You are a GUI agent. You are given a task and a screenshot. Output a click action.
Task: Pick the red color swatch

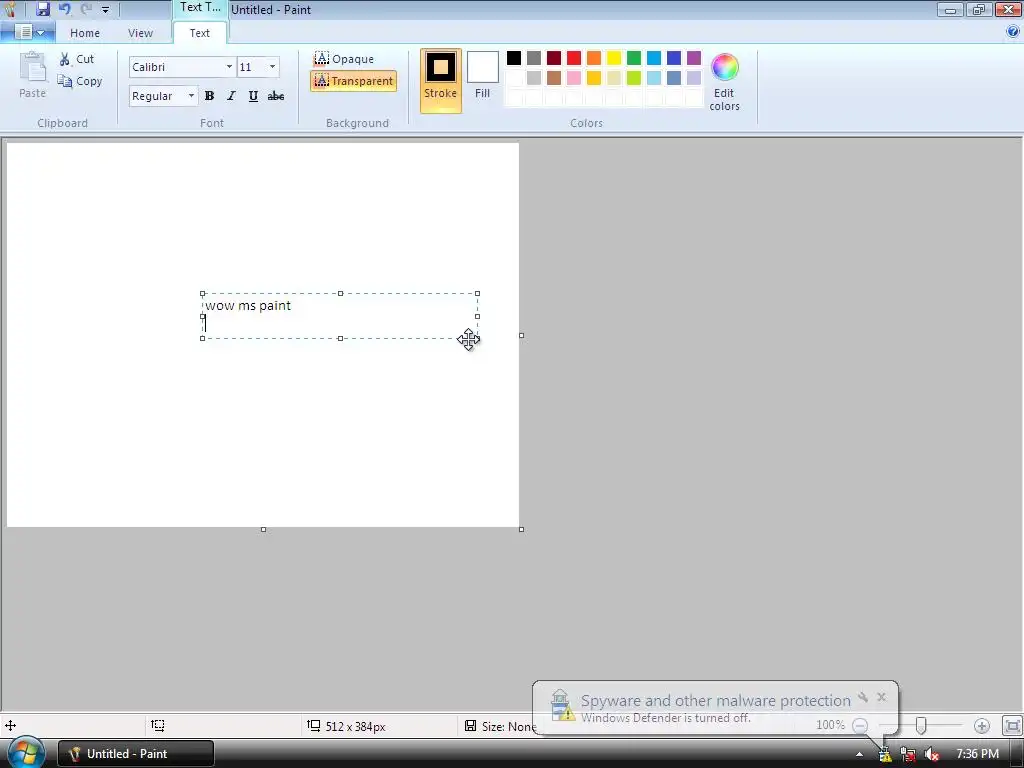coord(574,58)
